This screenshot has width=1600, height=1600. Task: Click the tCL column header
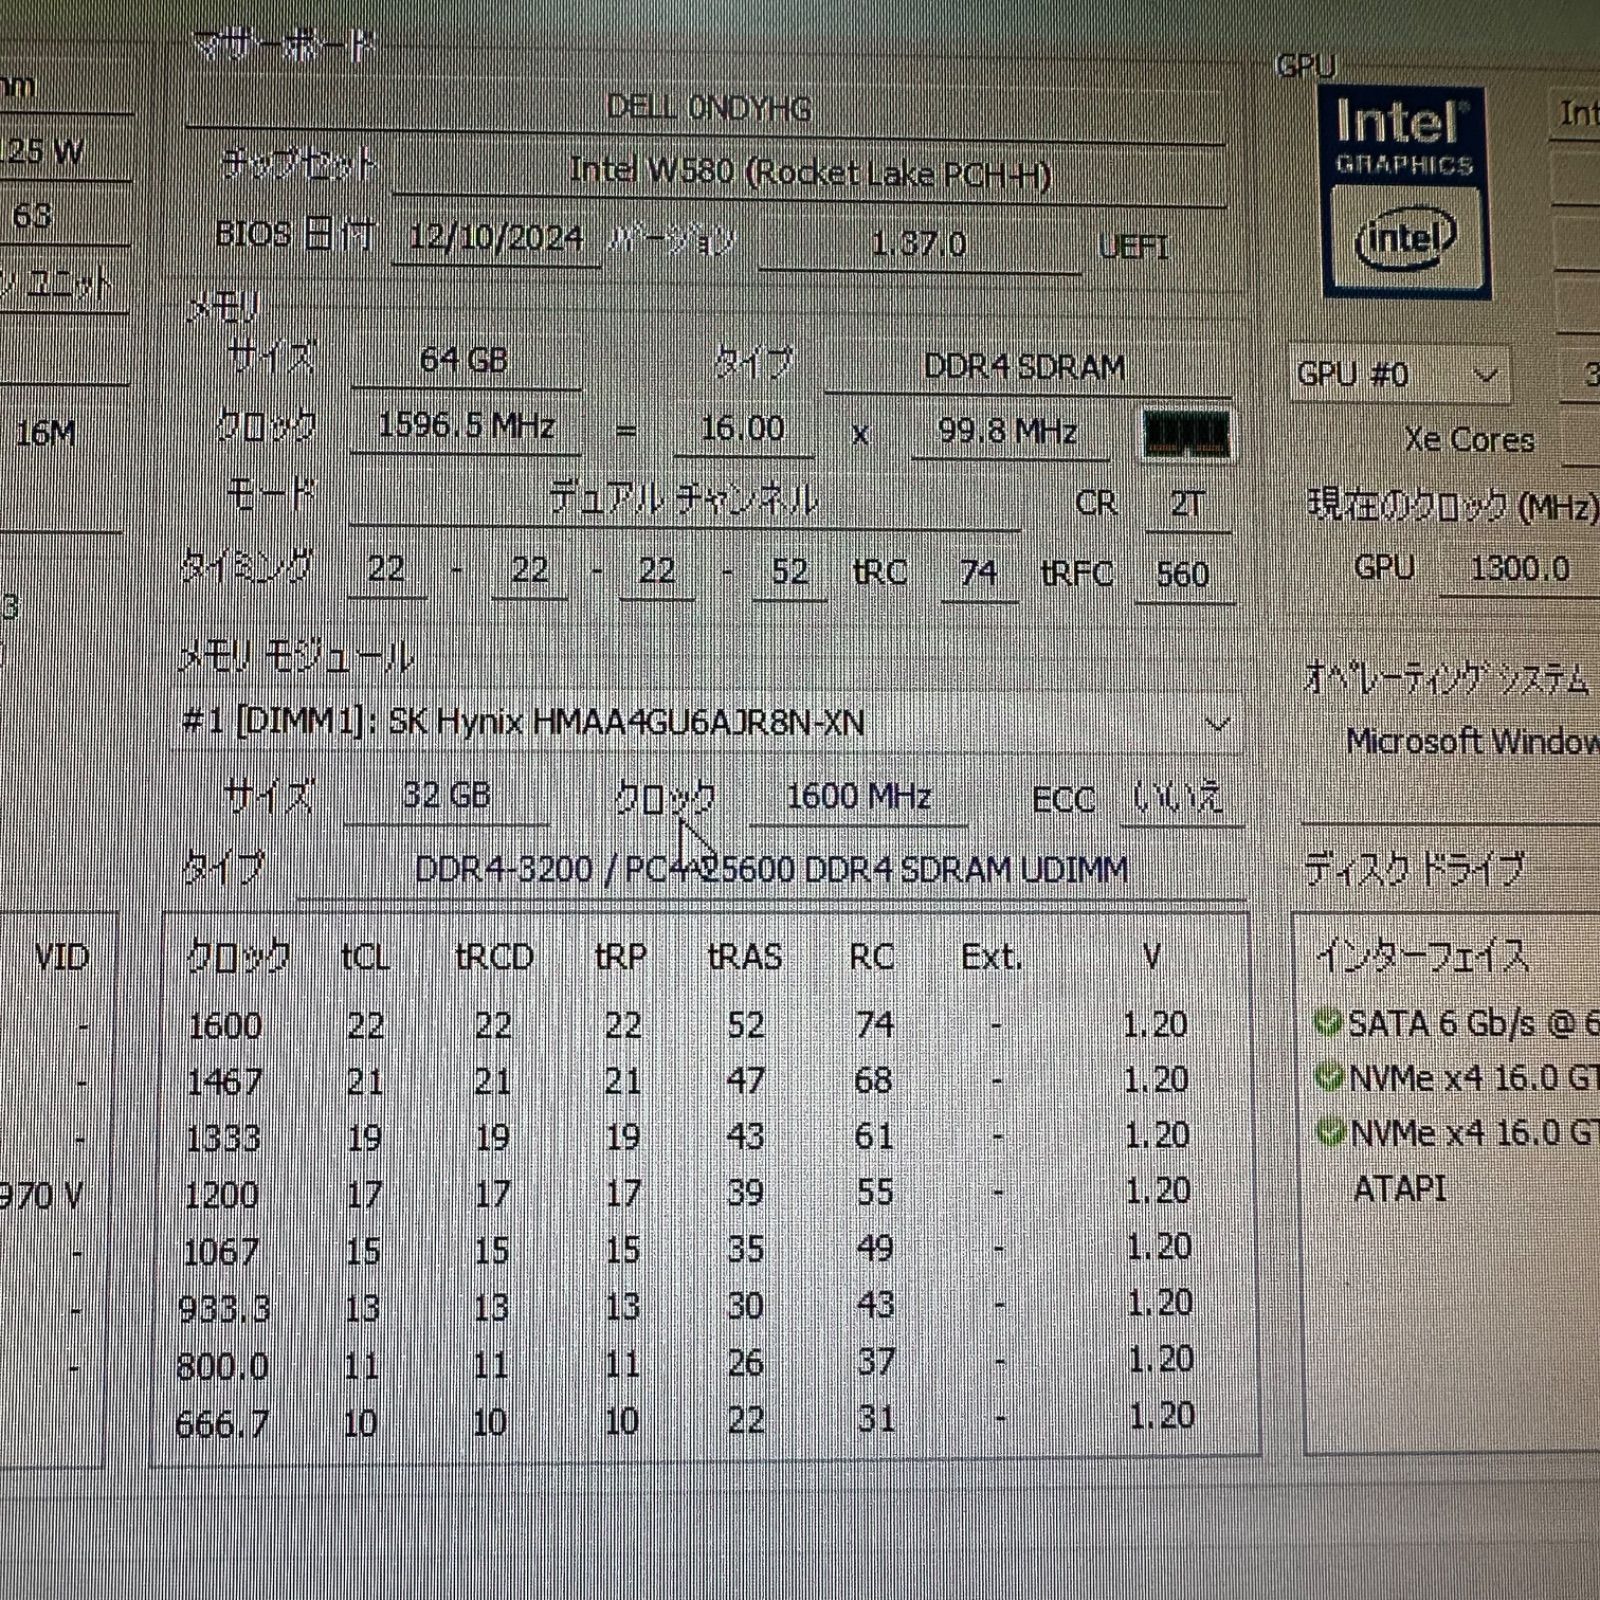365,957
